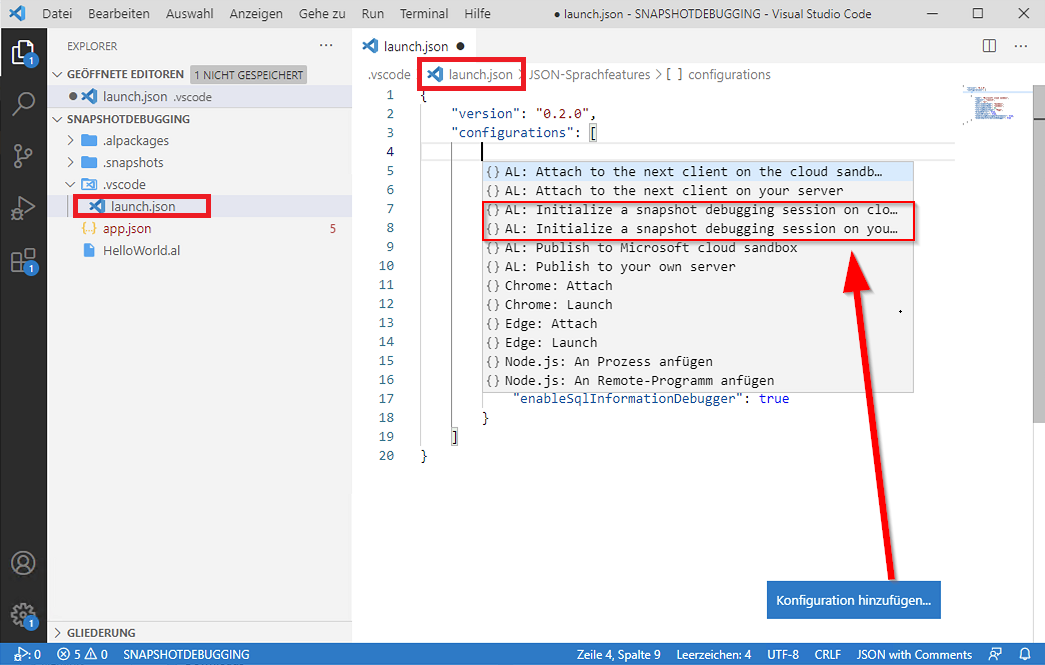Select Edge: Launch suggestion
The image size is (1045, 665).
698,342
